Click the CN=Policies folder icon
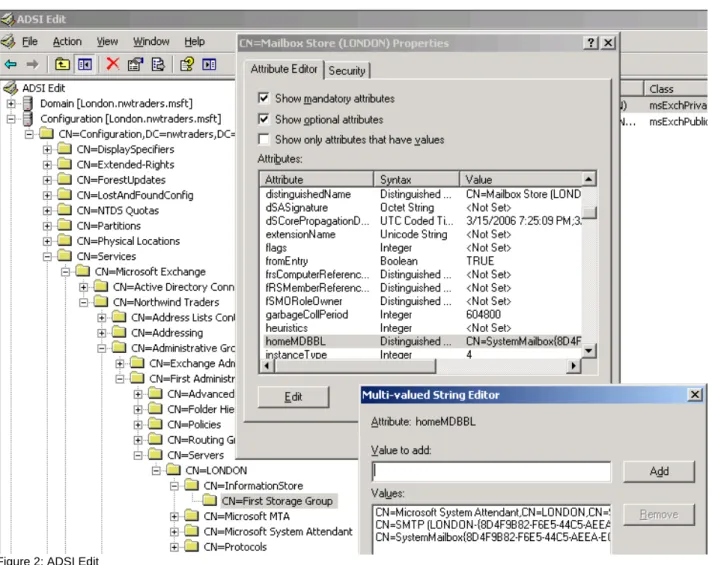 click(x=156, y=424)
